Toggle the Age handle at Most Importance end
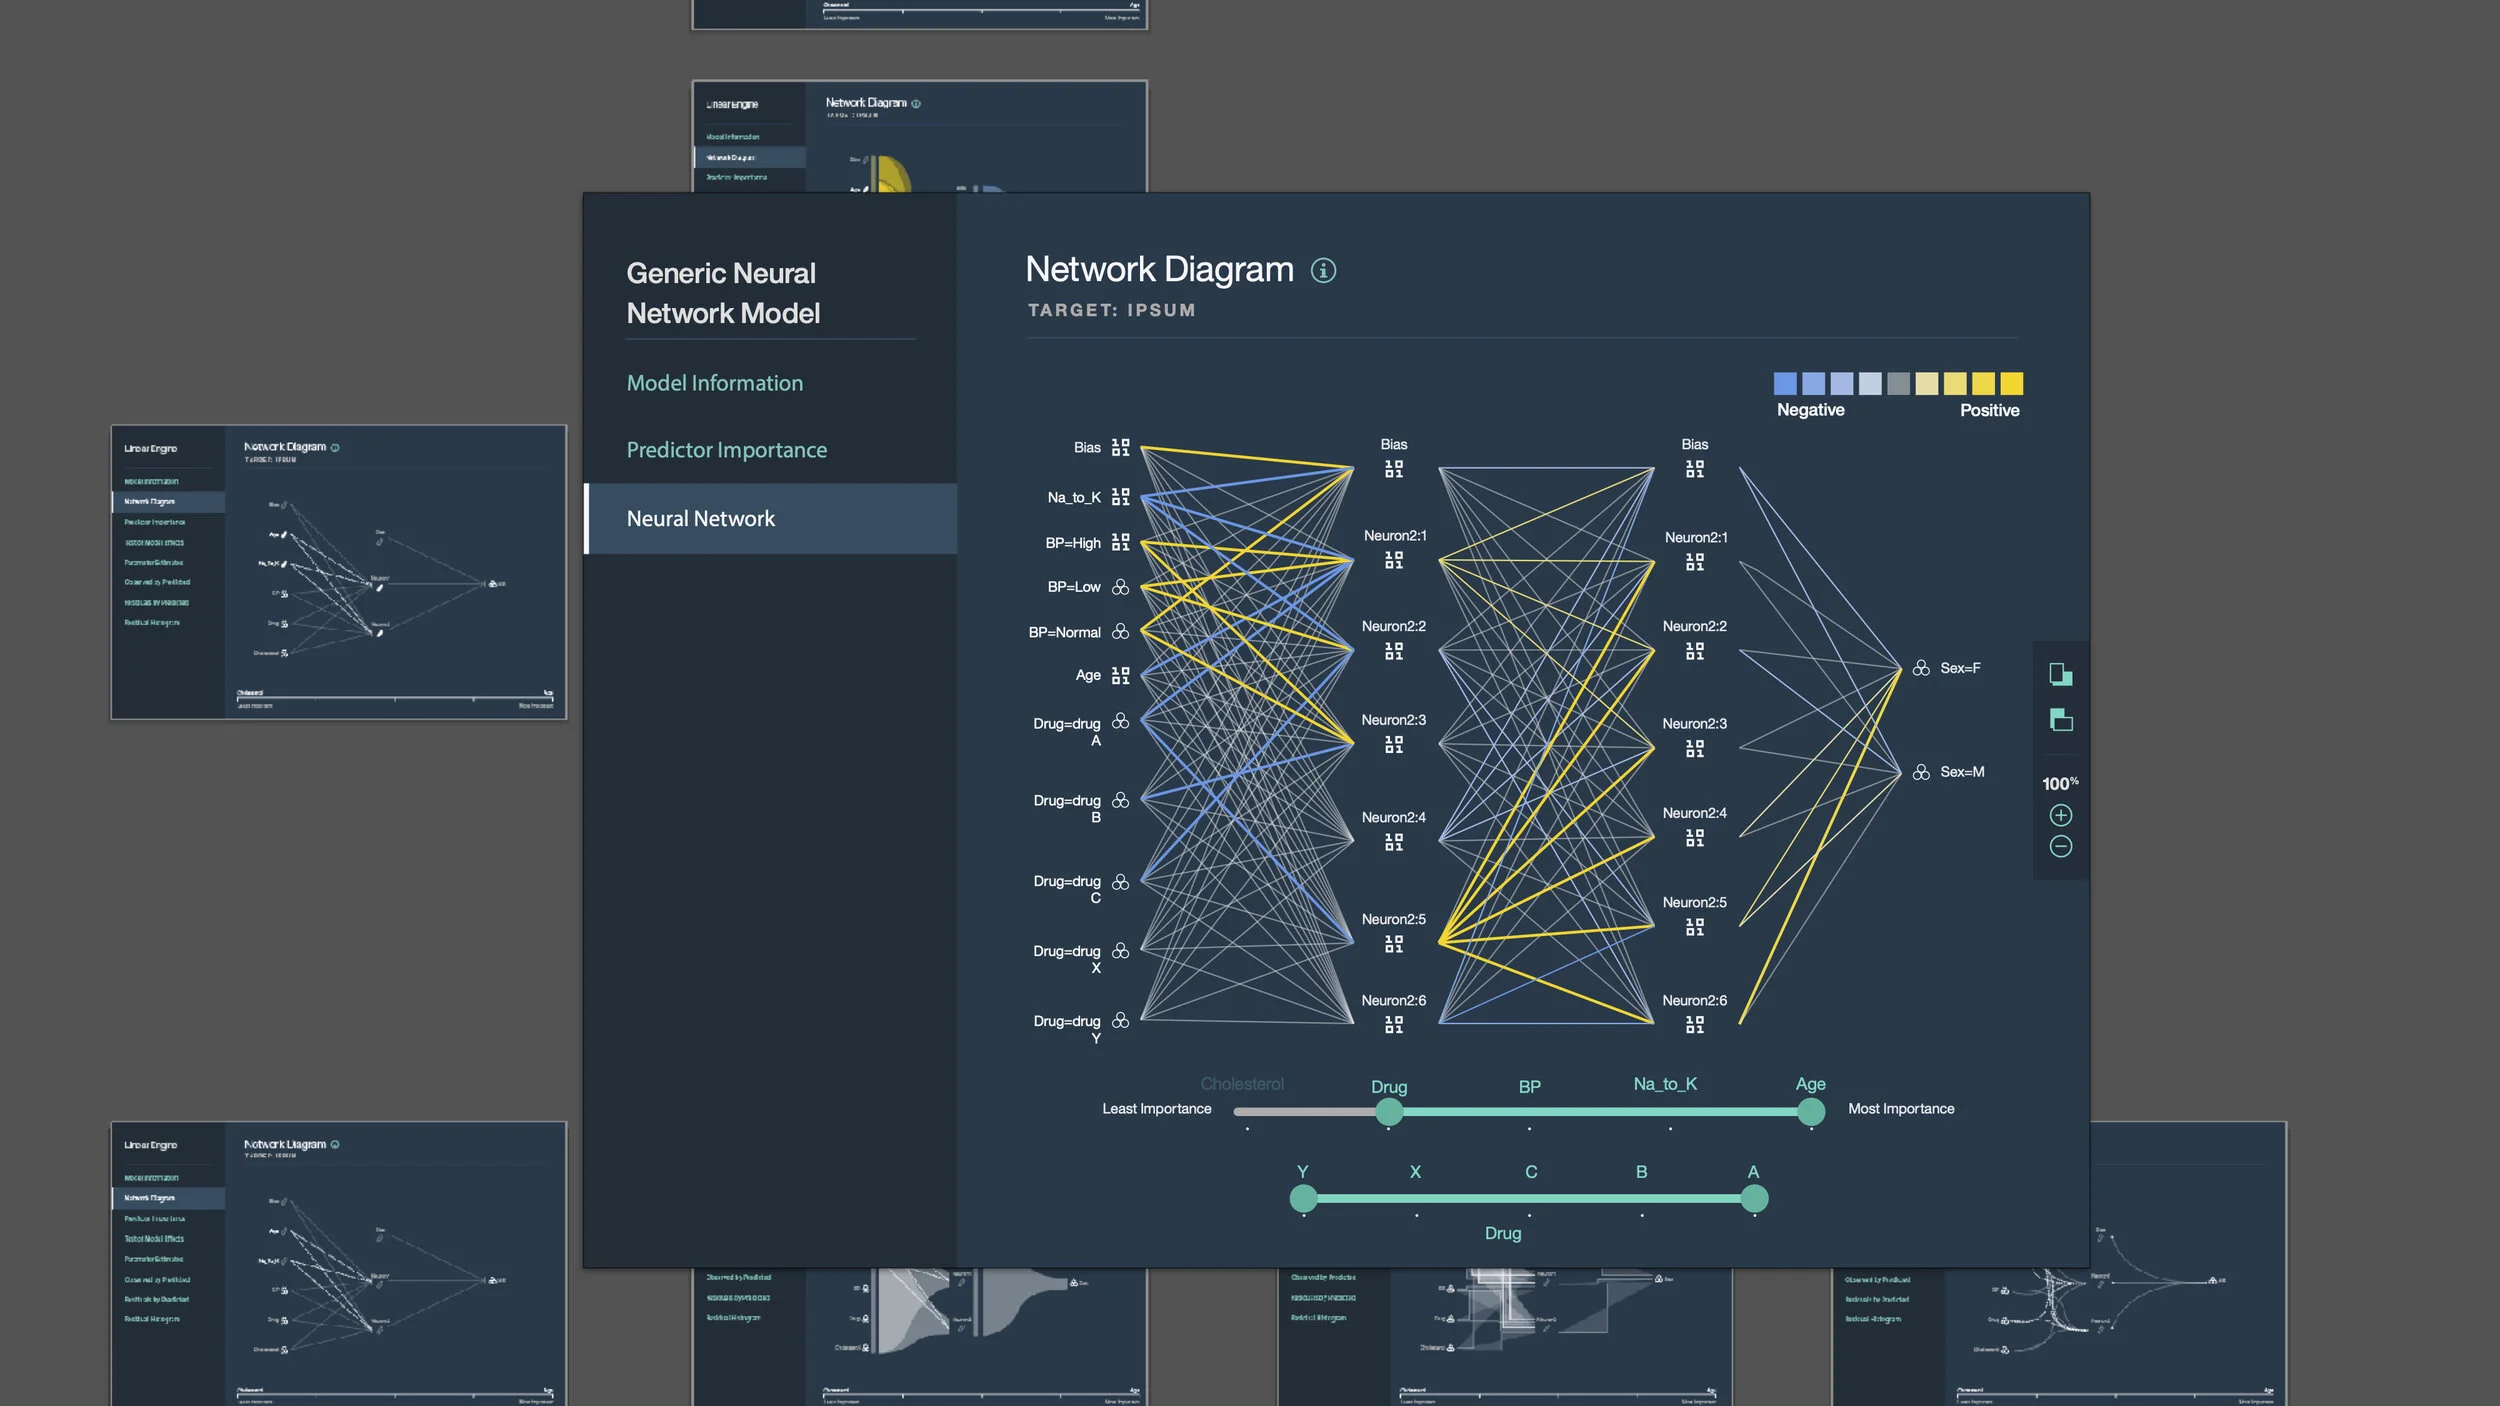 pos(1810,1111)
